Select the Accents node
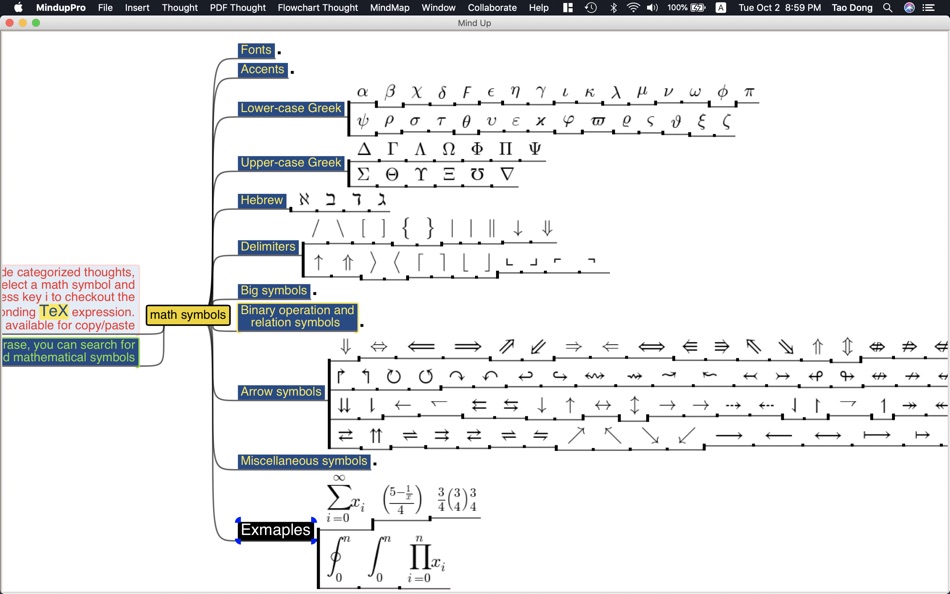Screen dimensions: 950x594 tap(262, 70)
